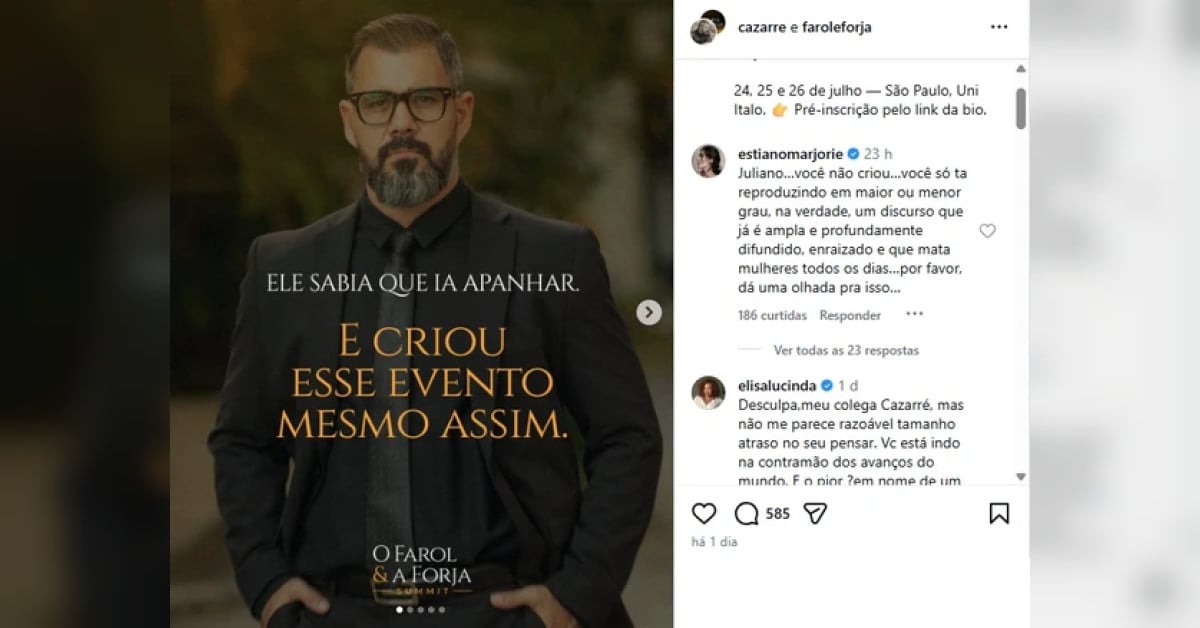Open comments via the speech bubble icon
1200x628 pixels.
tap(746, 513)
